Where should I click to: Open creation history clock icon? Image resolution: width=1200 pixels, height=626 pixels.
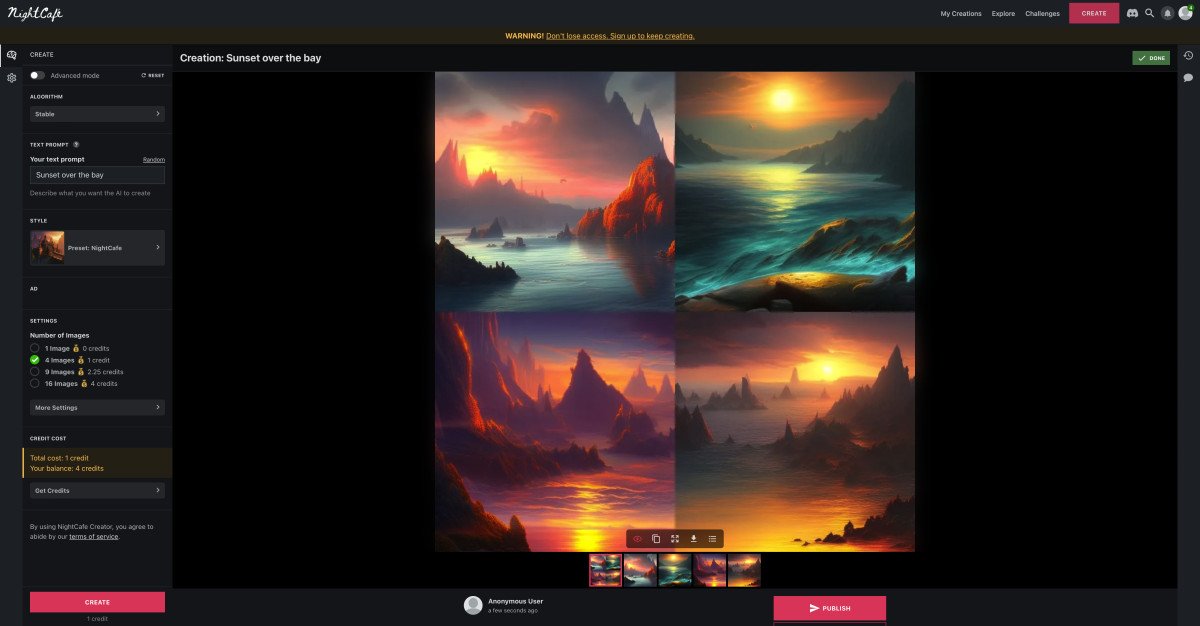pos(1188,56)
